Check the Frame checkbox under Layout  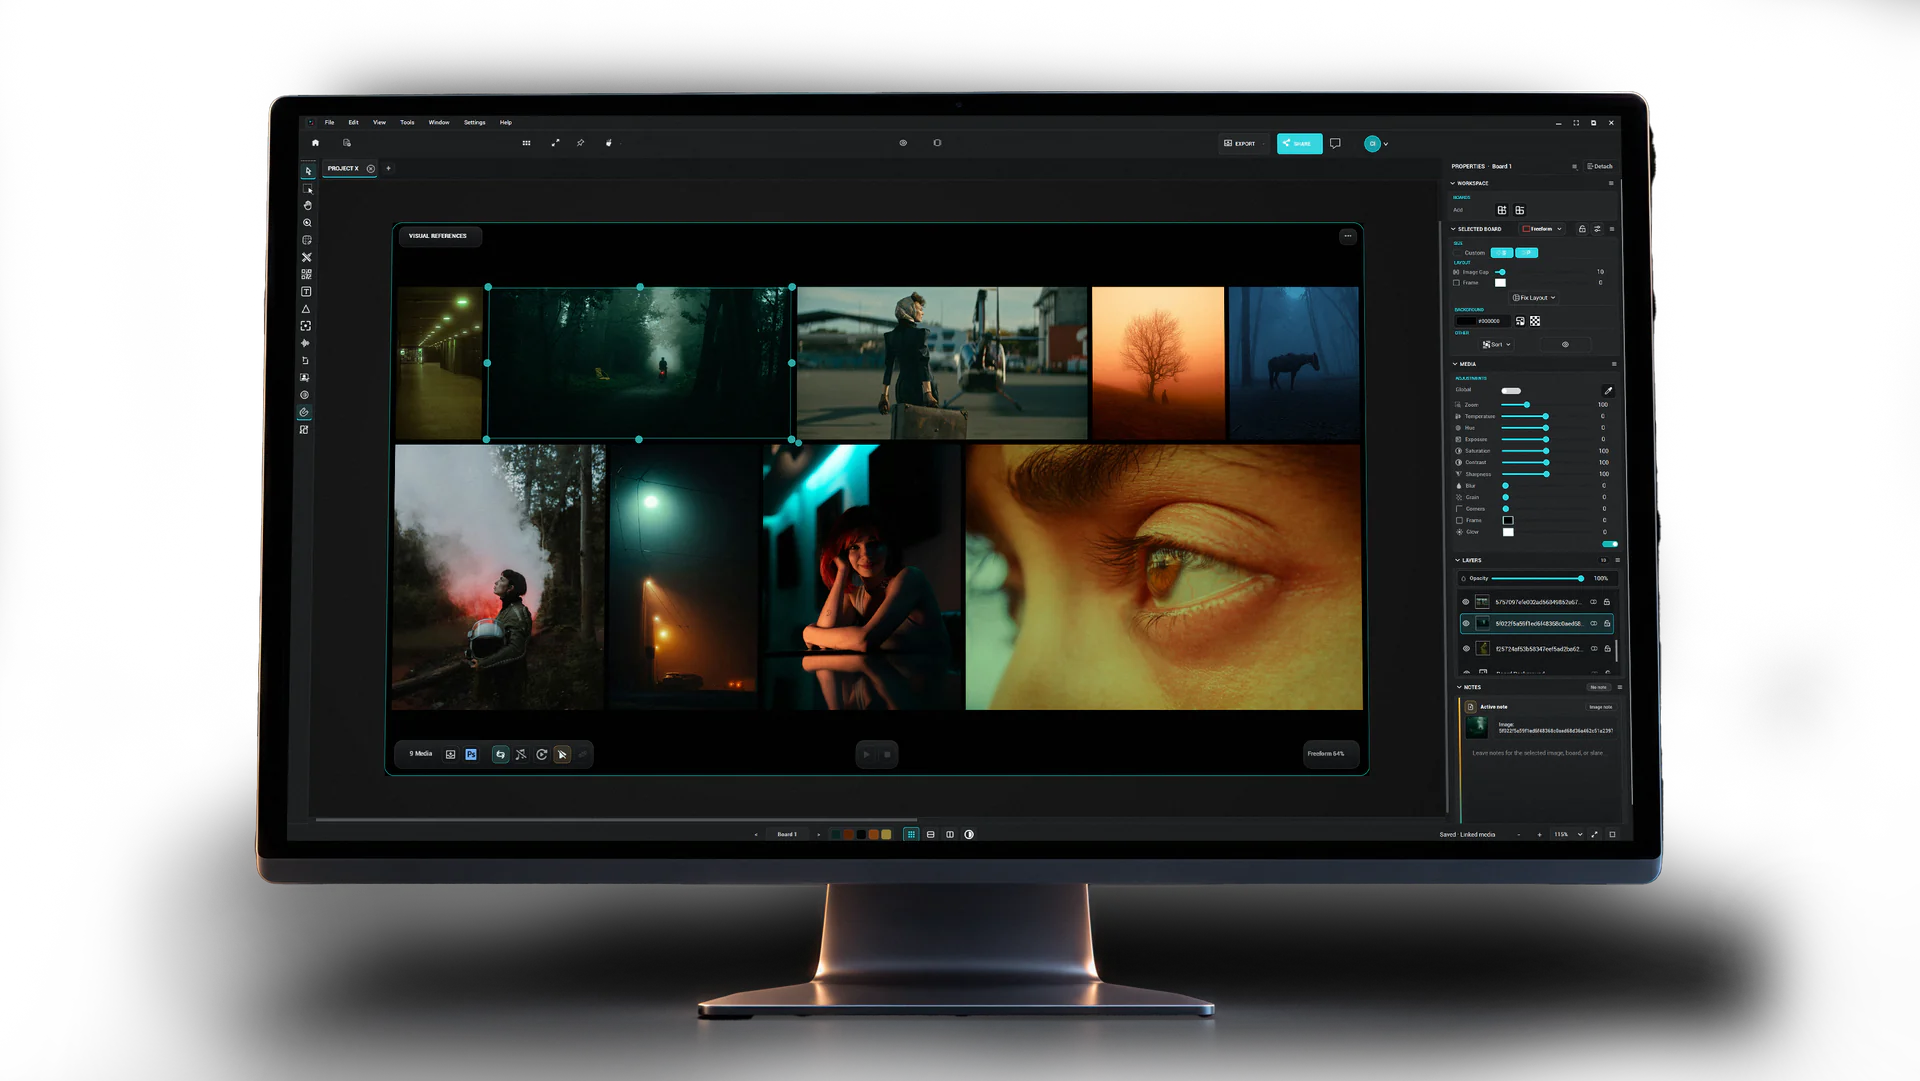1456,283
